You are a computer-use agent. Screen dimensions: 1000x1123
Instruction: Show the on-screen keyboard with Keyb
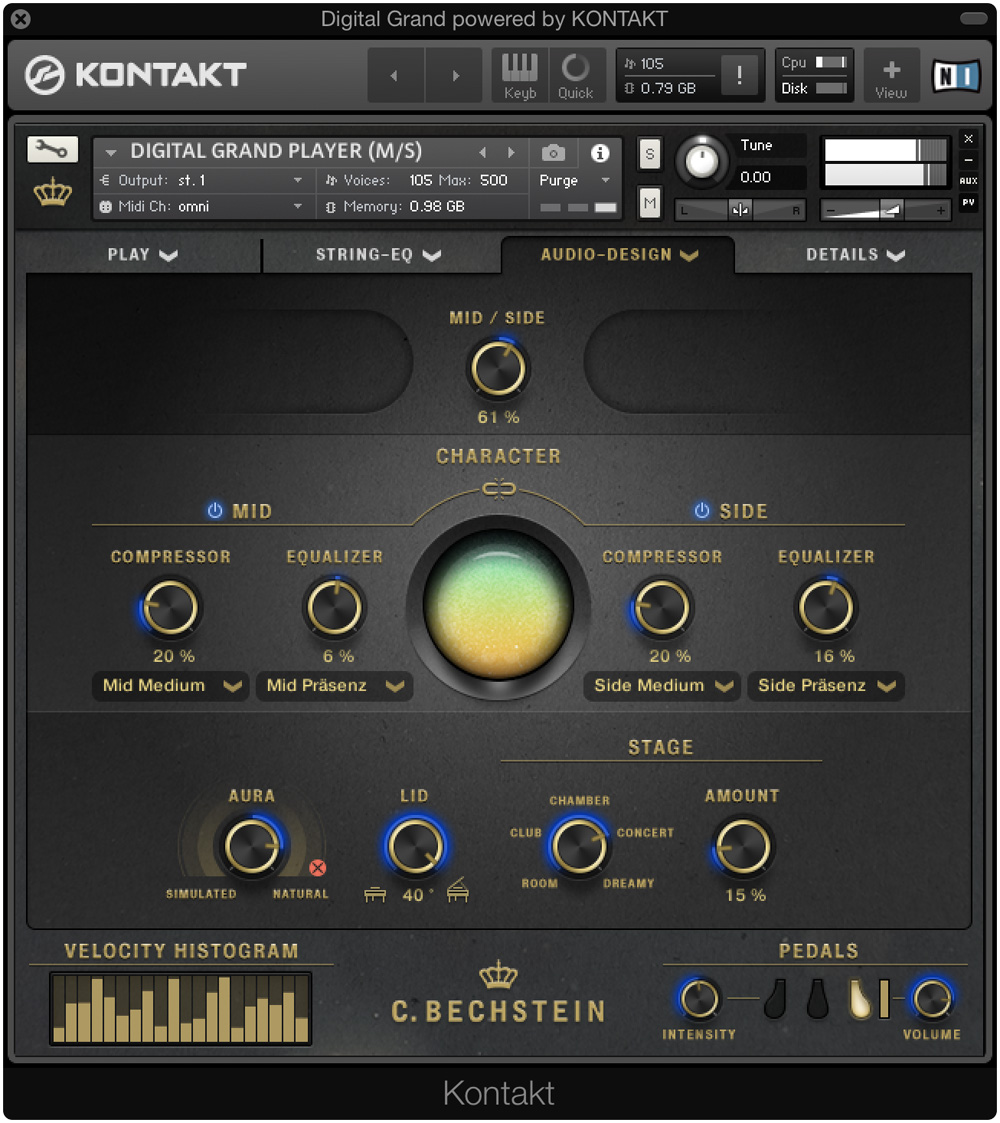pos(520,76)
